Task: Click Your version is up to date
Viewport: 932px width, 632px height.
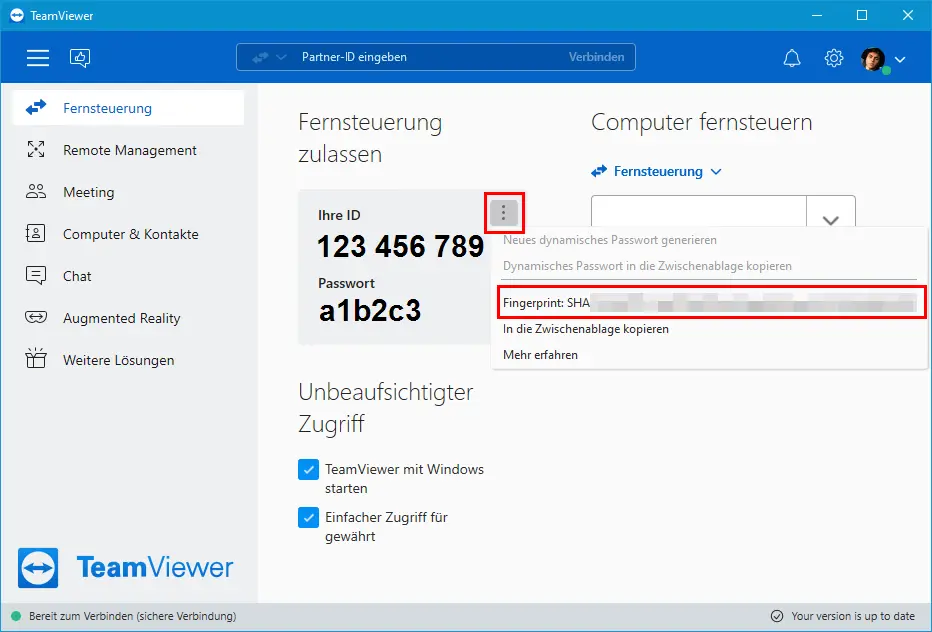Action: (x=853, y=616)
